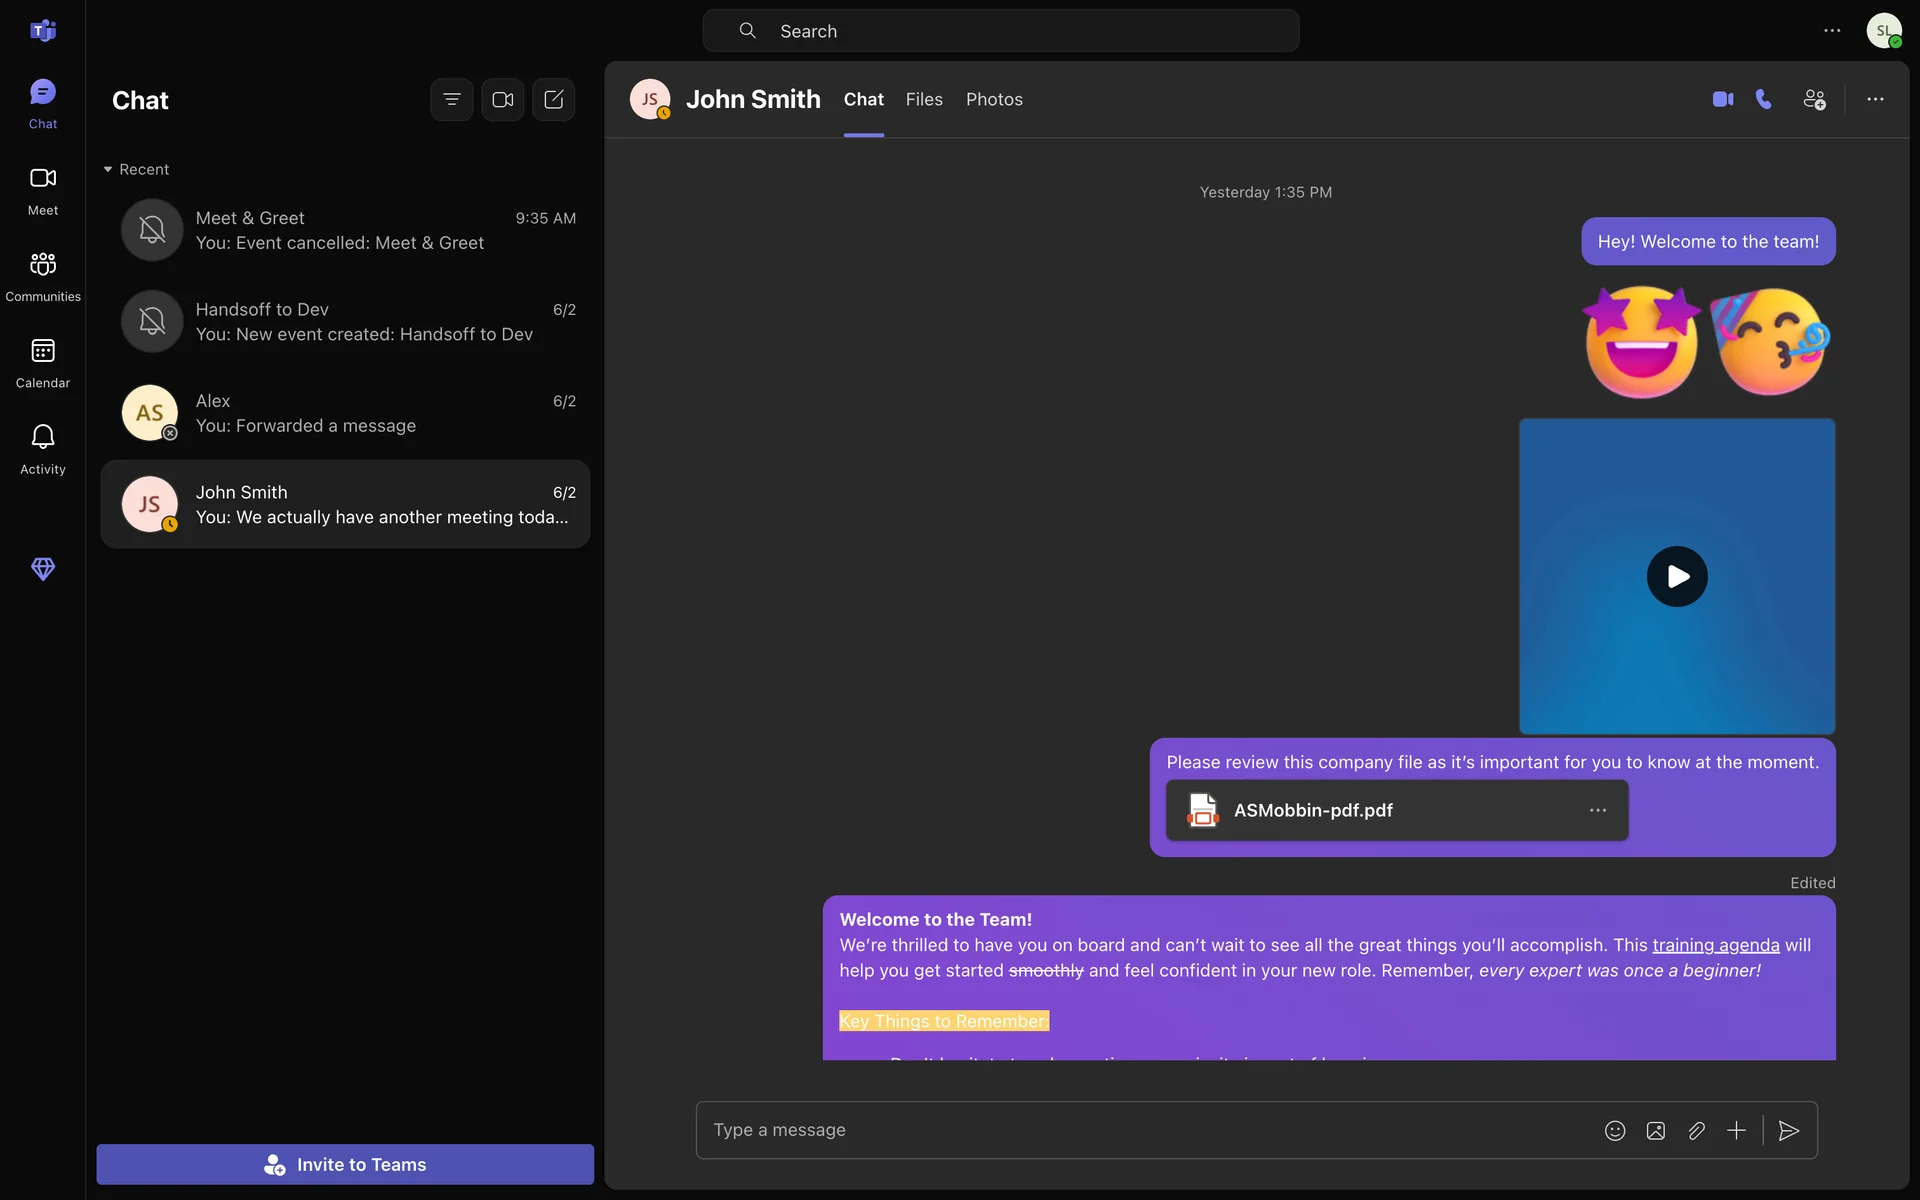Click the Invite to Teams button
This screenshot has height=1200, width=1920.
pyautogui.click(x=345, y=1164)
